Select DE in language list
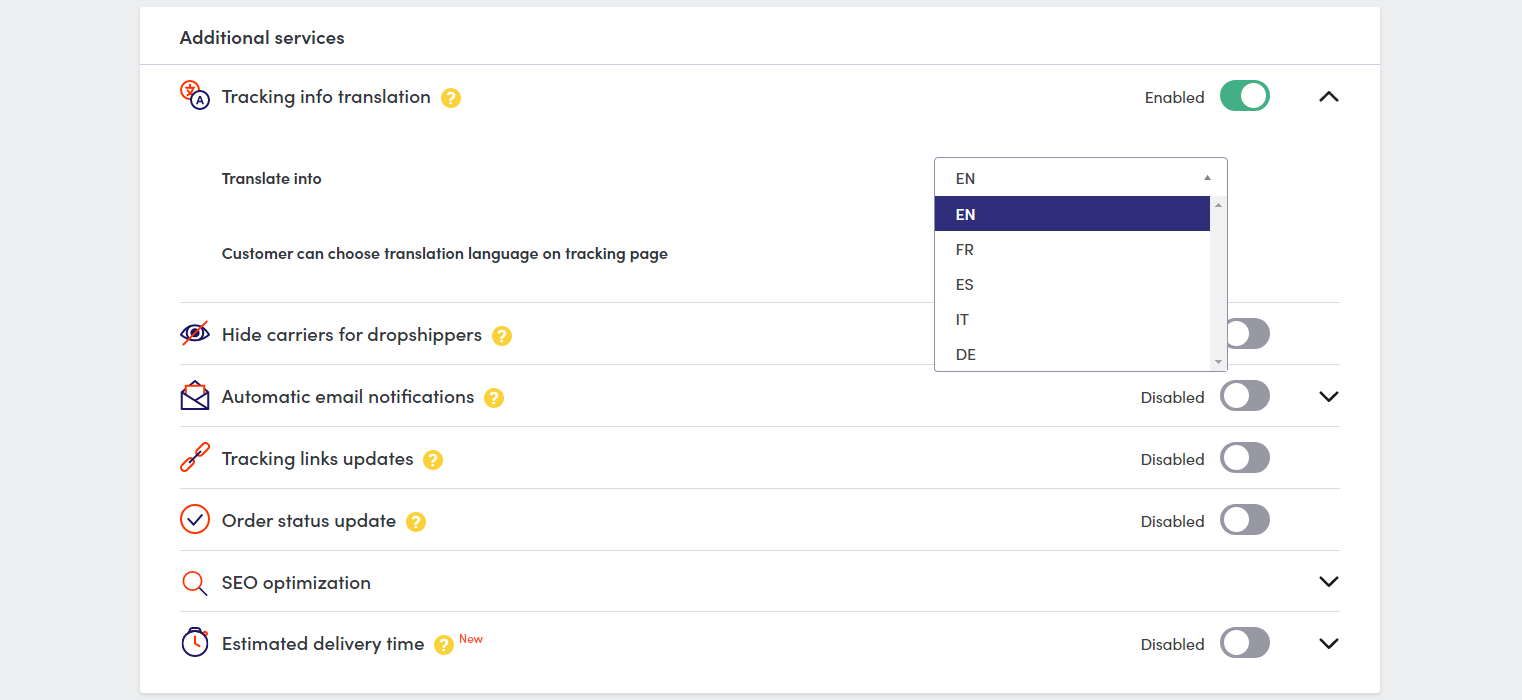The width and height of the screenshot is (1522, 700). coord(1072,354)
